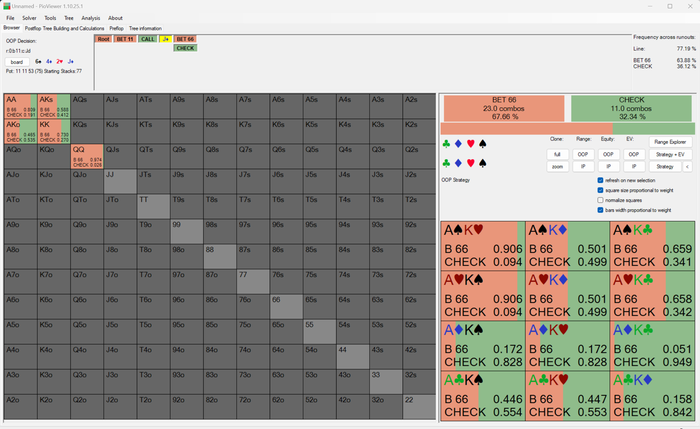Click the orange BET 66 23.0 combos box
Image resolution: width=700 pixels, height=429 pixels.
click(x=504, y=108)
